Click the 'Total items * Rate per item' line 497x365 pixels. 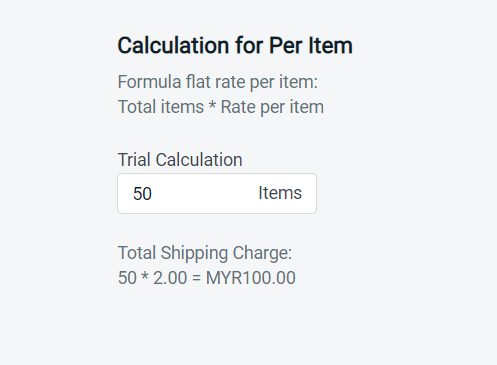coord(221,107)
